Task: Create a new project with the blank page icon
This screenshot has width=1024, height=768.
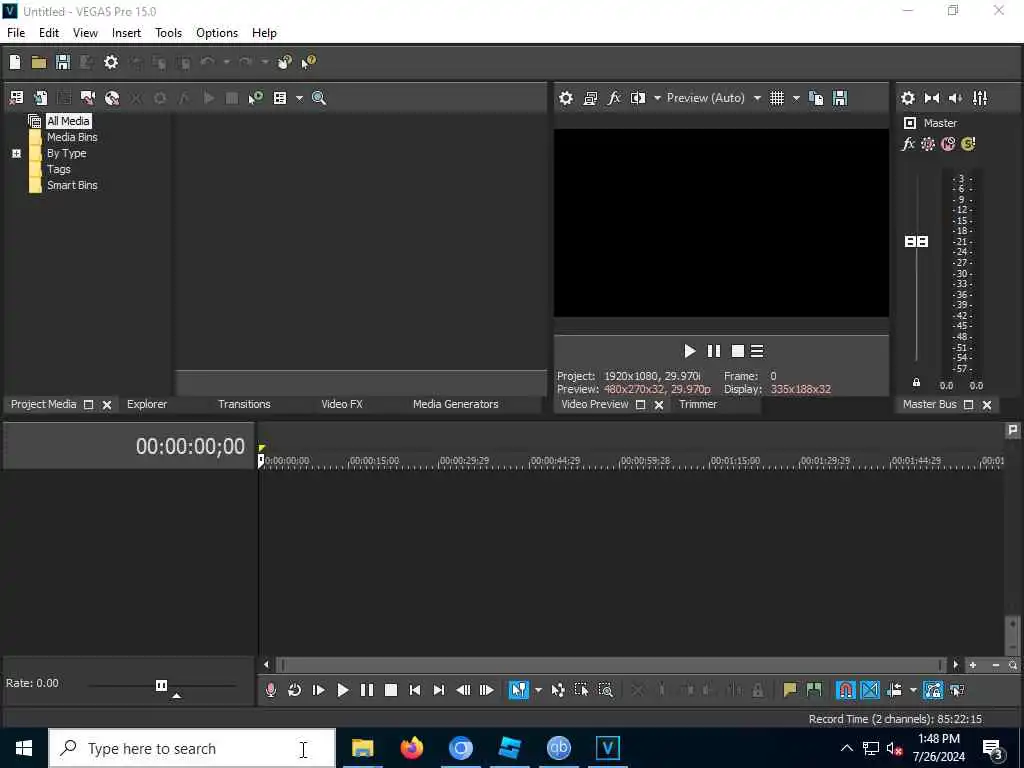Action: 15,62
